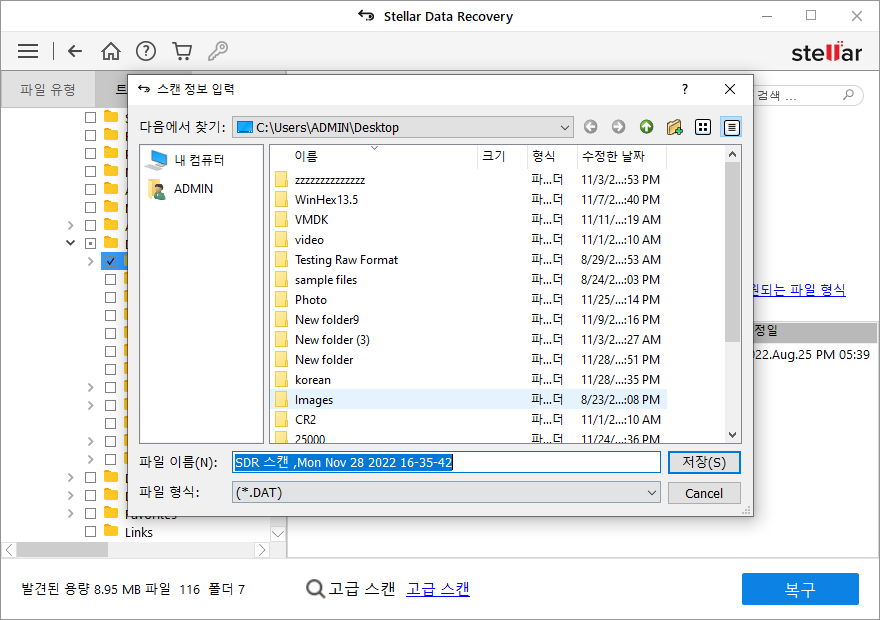The width and height of the screenshot is (880, 620).
Task: Select the WinHex13.5 folder
Action: (327, 200)
